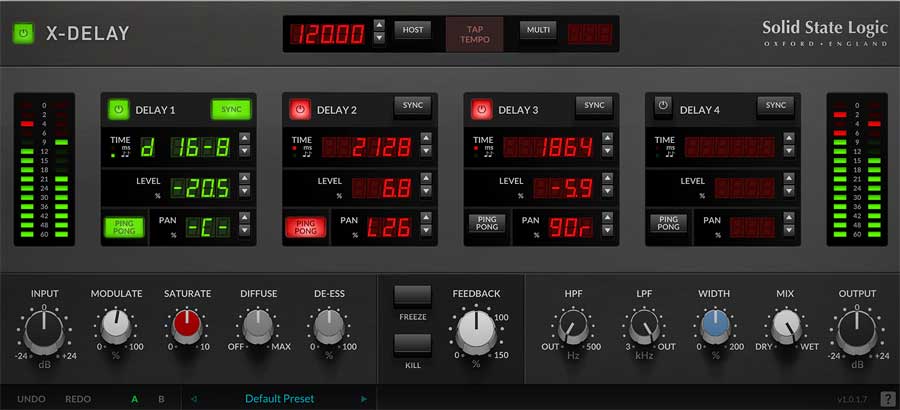The width and height of the screenshot is (900, 410).
Task: Decrease Delay 1 time down arrow
Action: 245,150
